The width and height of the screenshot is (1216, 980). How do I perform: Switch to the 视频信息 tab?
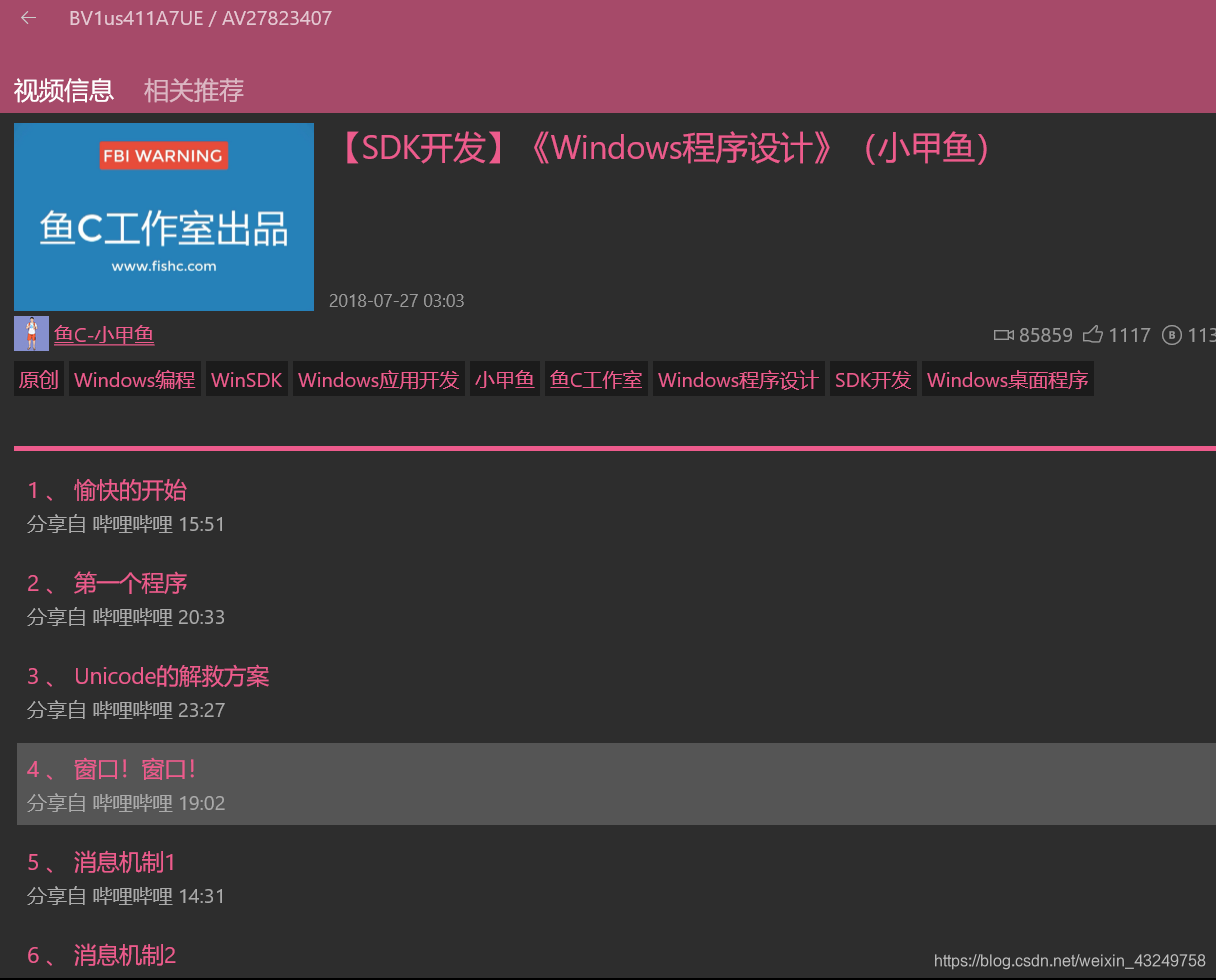coord(64,91)
